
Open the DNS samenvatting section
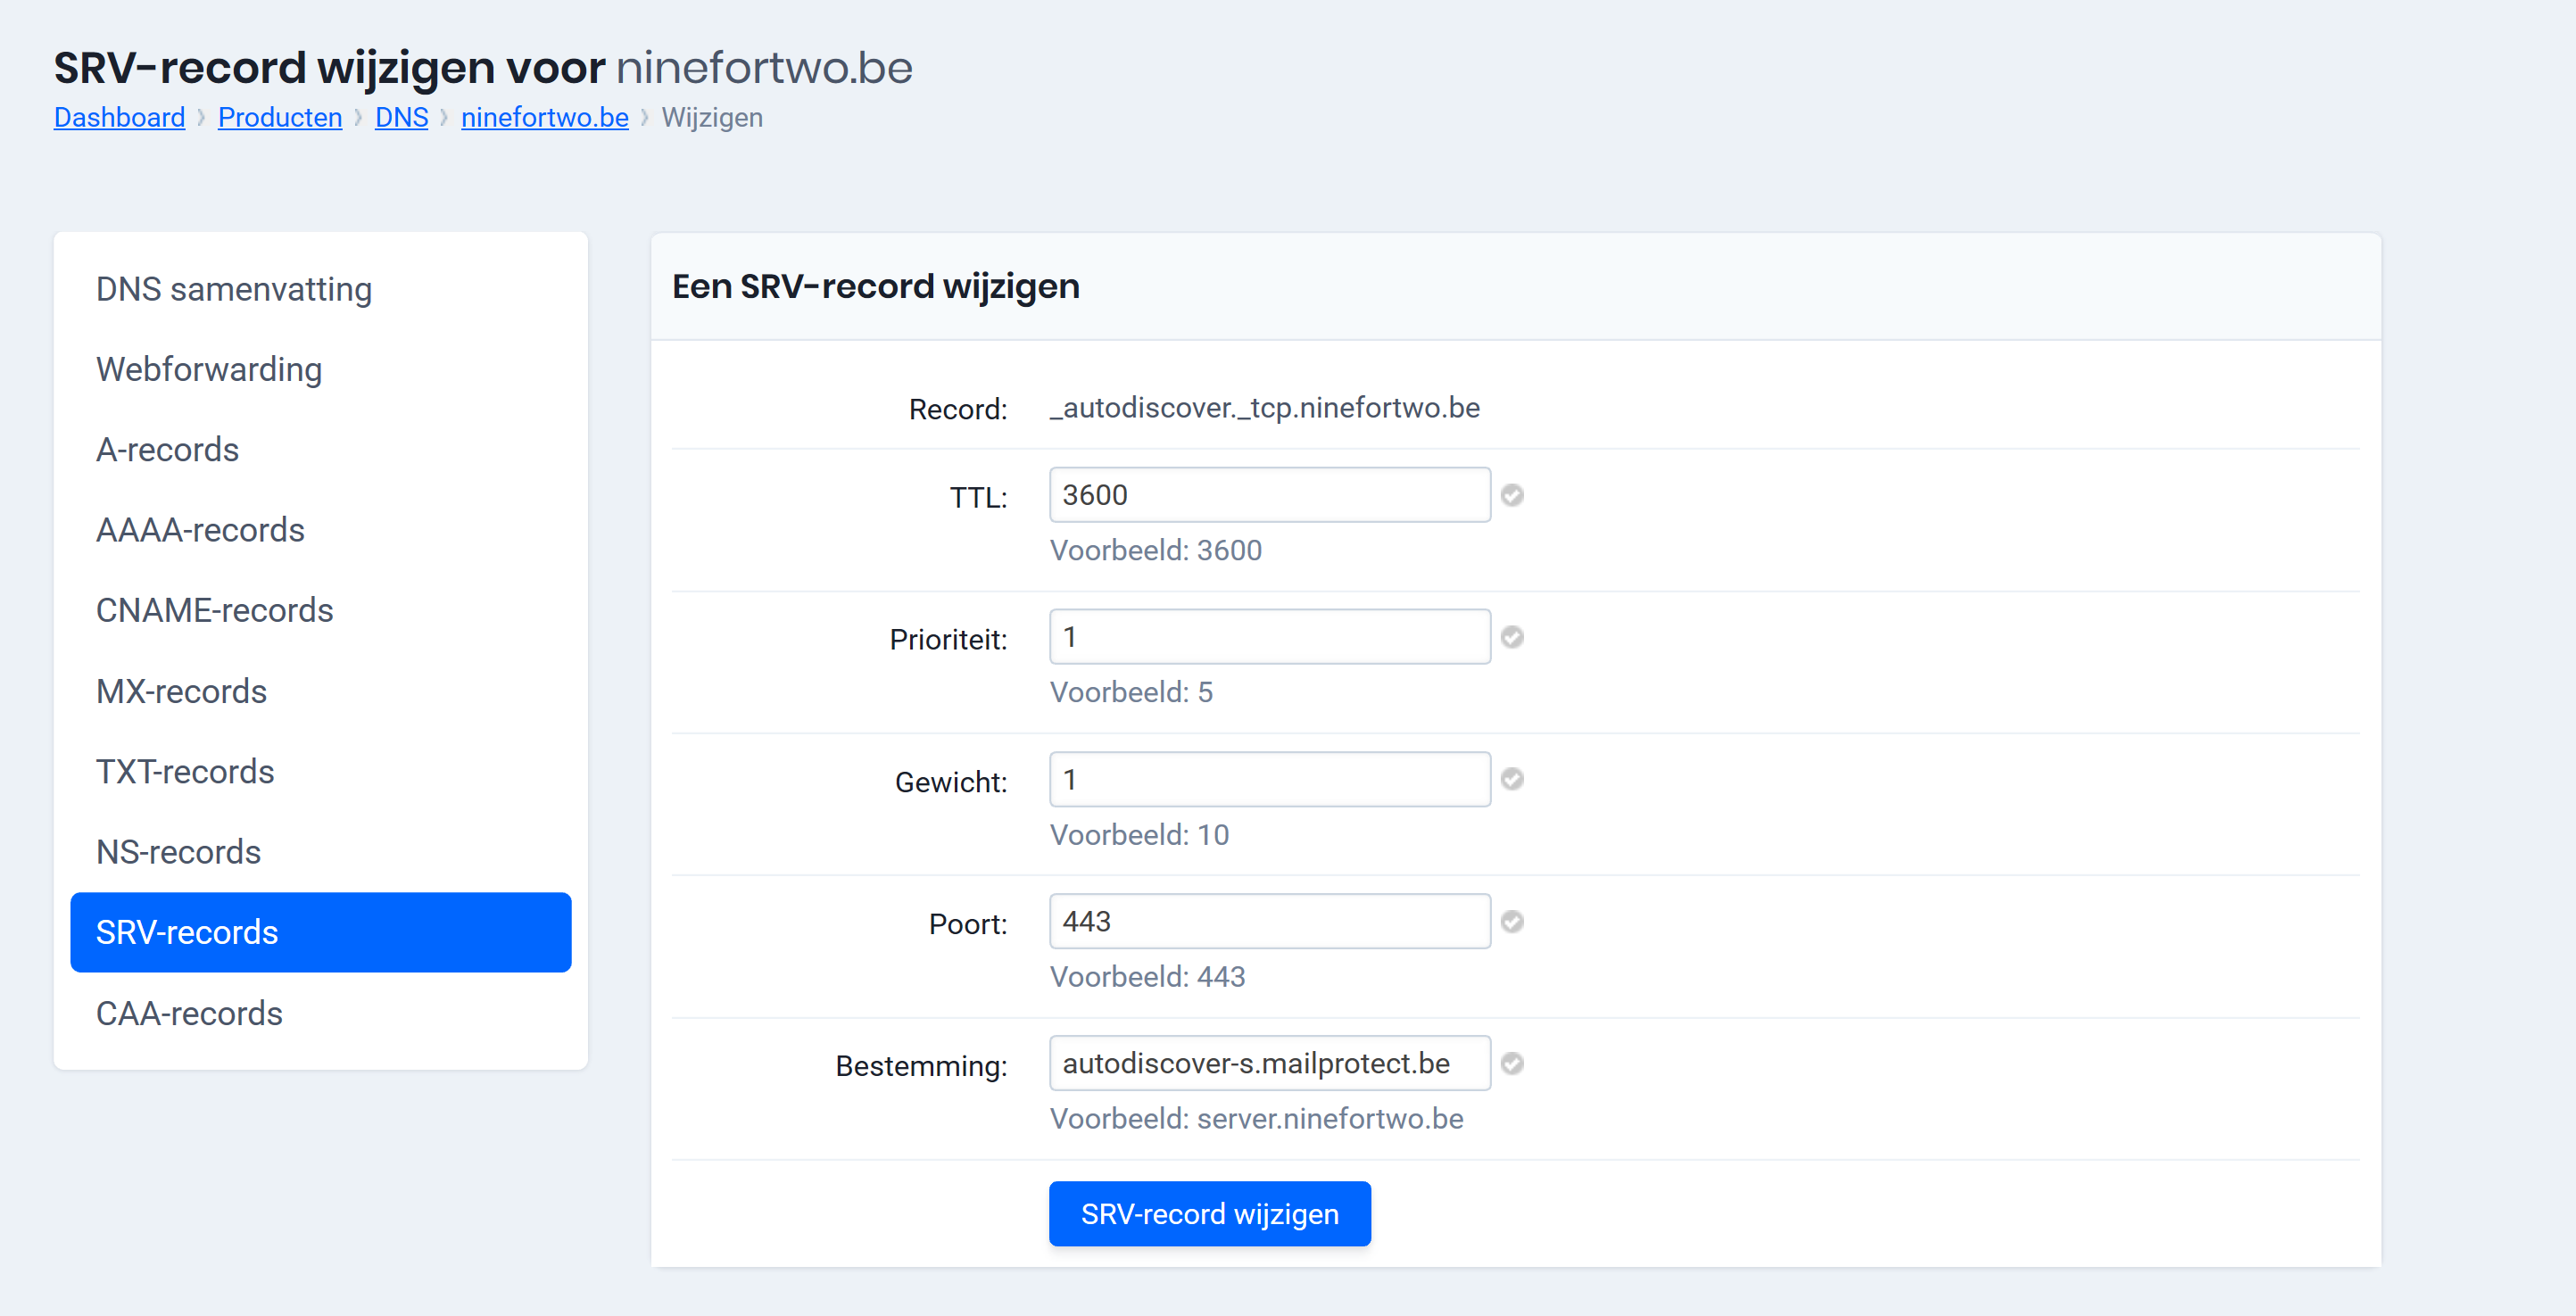(x=233, y=289)
